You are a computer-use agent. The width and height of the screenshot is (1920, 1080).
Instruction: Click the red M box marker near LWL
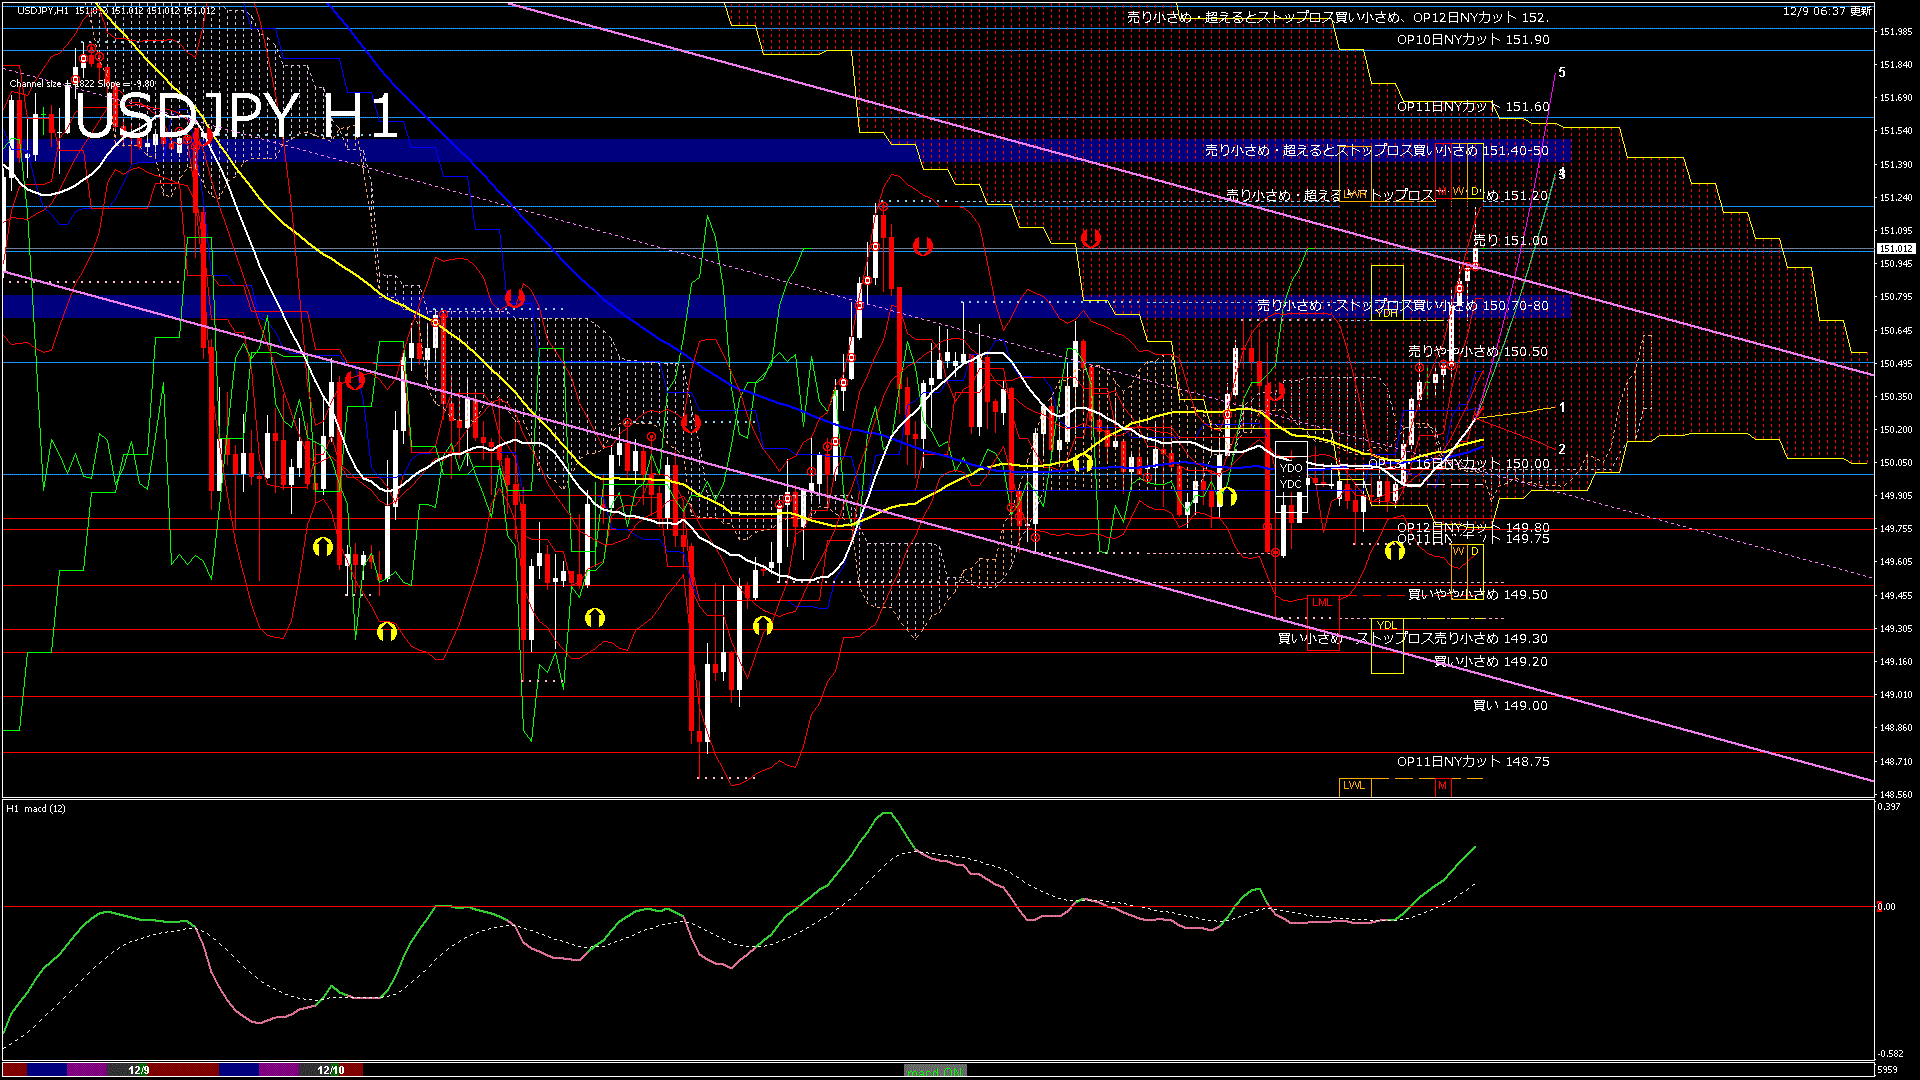(1442, 786)
